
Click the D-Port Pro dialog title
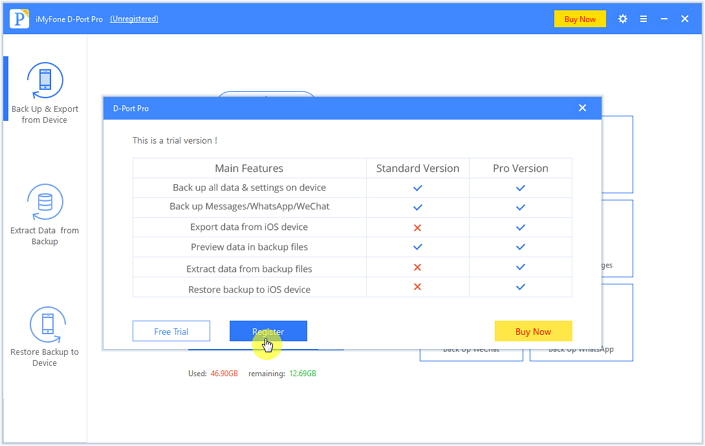(131, 108)
